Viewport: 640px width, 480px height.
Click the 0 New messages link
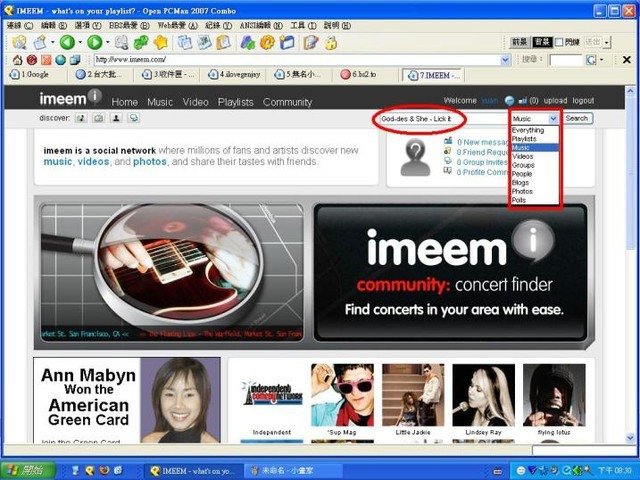484,142
